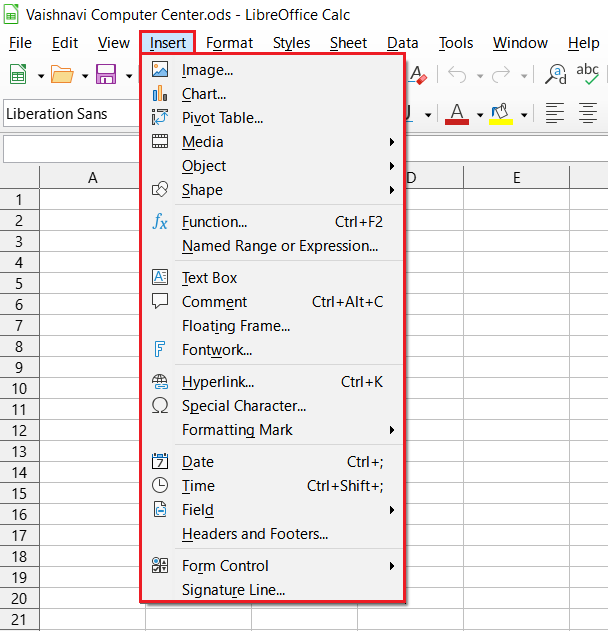Open the Background Color dropdown arrow
608x631 pixels.
pos(523,115)
